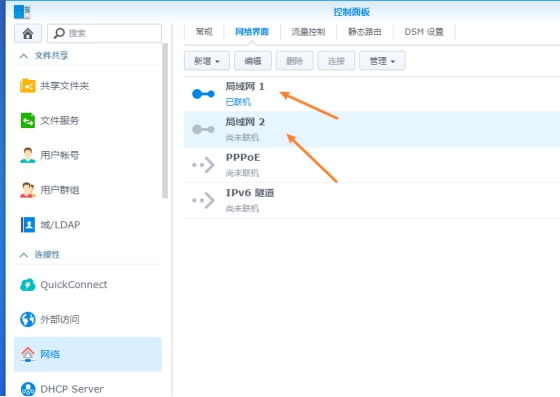Select the 局域网 1 label

point(245,87)
